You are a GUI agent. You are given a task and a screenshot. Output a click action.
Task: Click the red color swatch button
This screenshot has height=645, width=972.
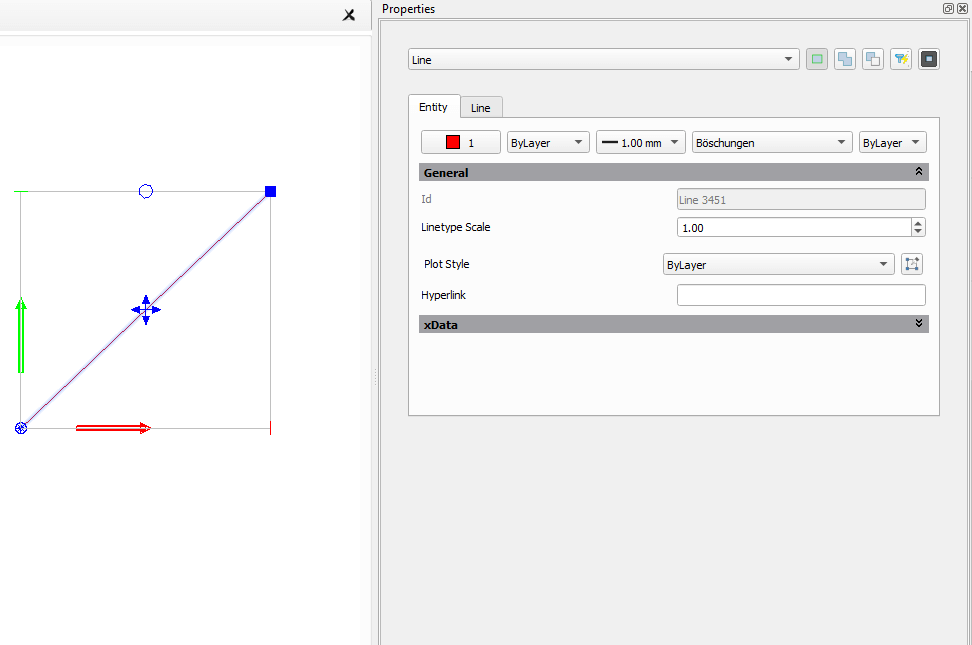460,143
